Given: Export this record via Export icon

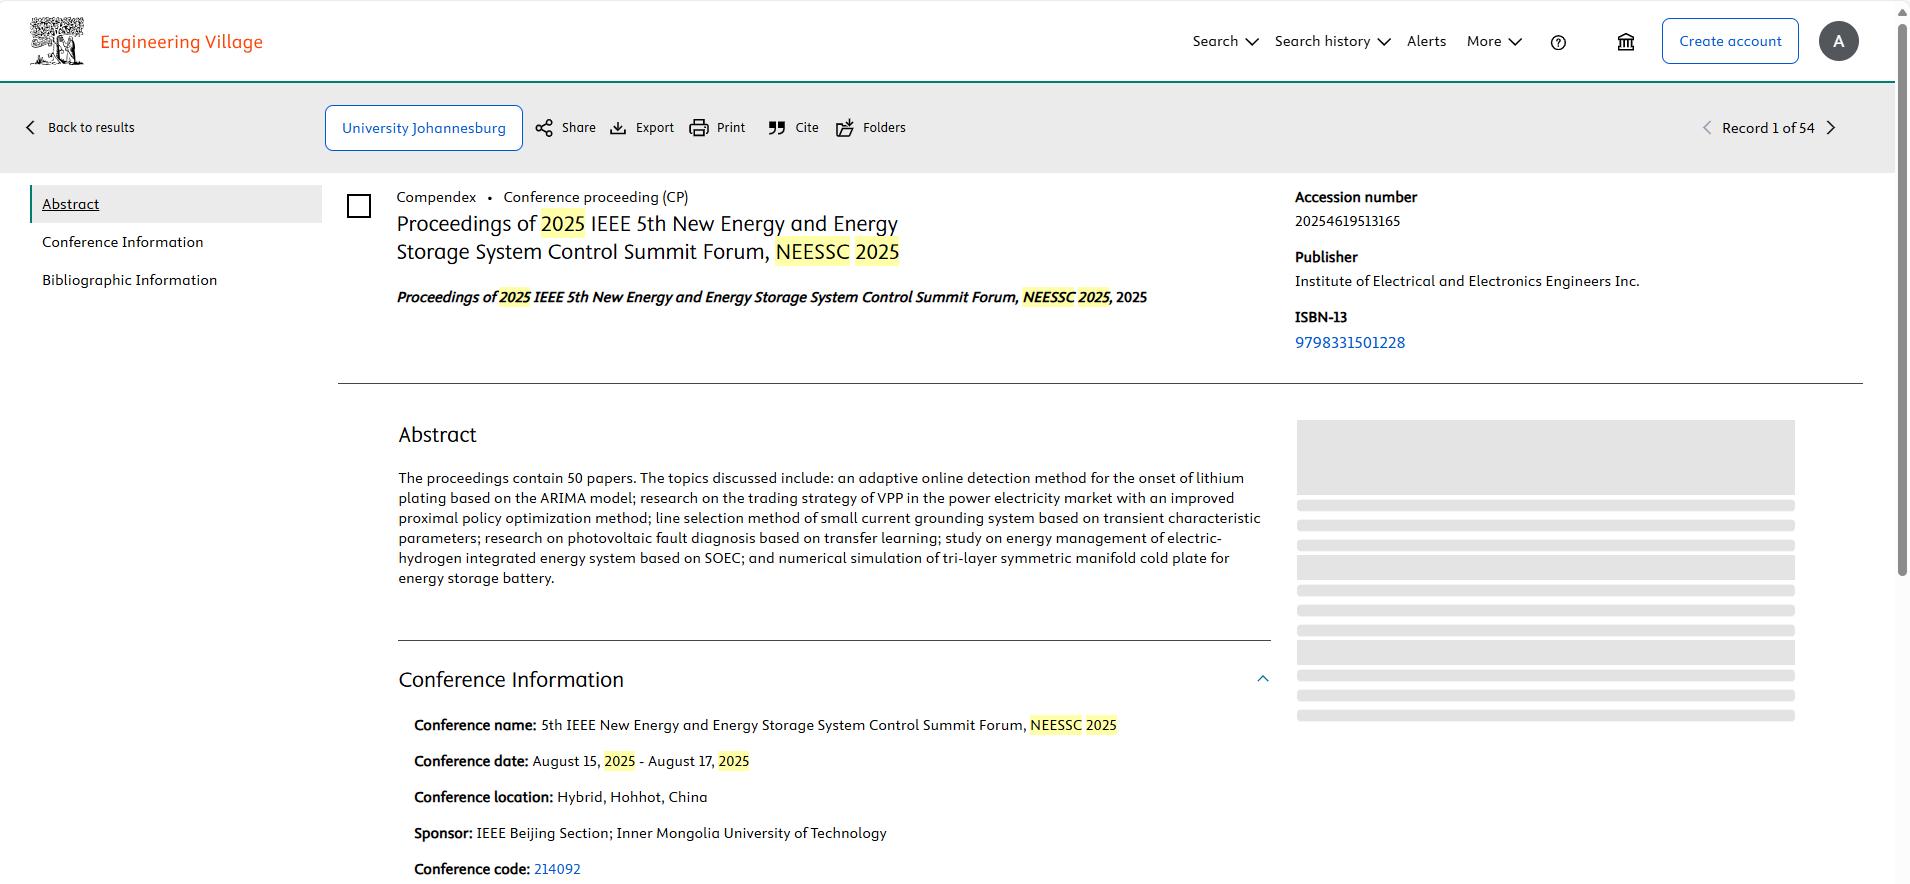Looking at the screenshot, I should [x=619, y=128].
